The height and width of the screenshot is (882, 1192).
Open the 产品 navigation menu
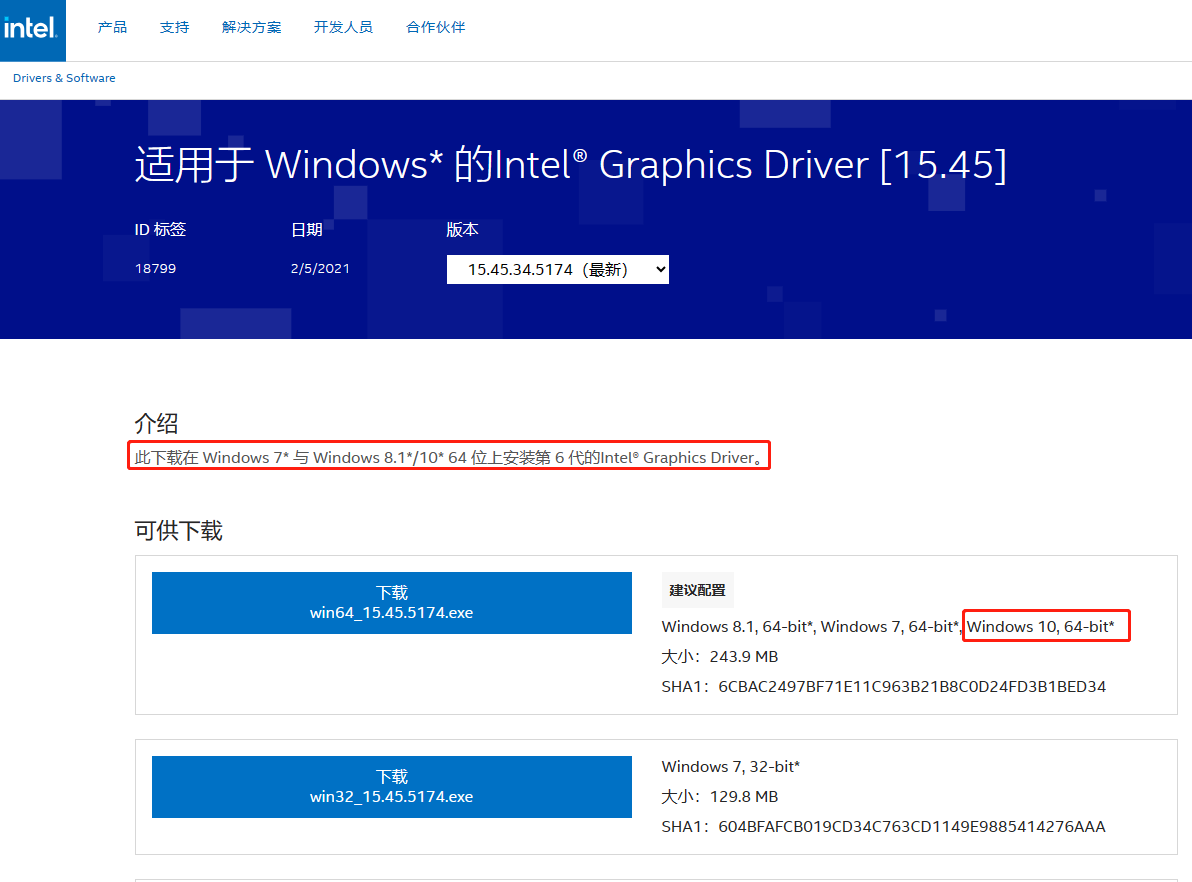(x=111, y=27)
